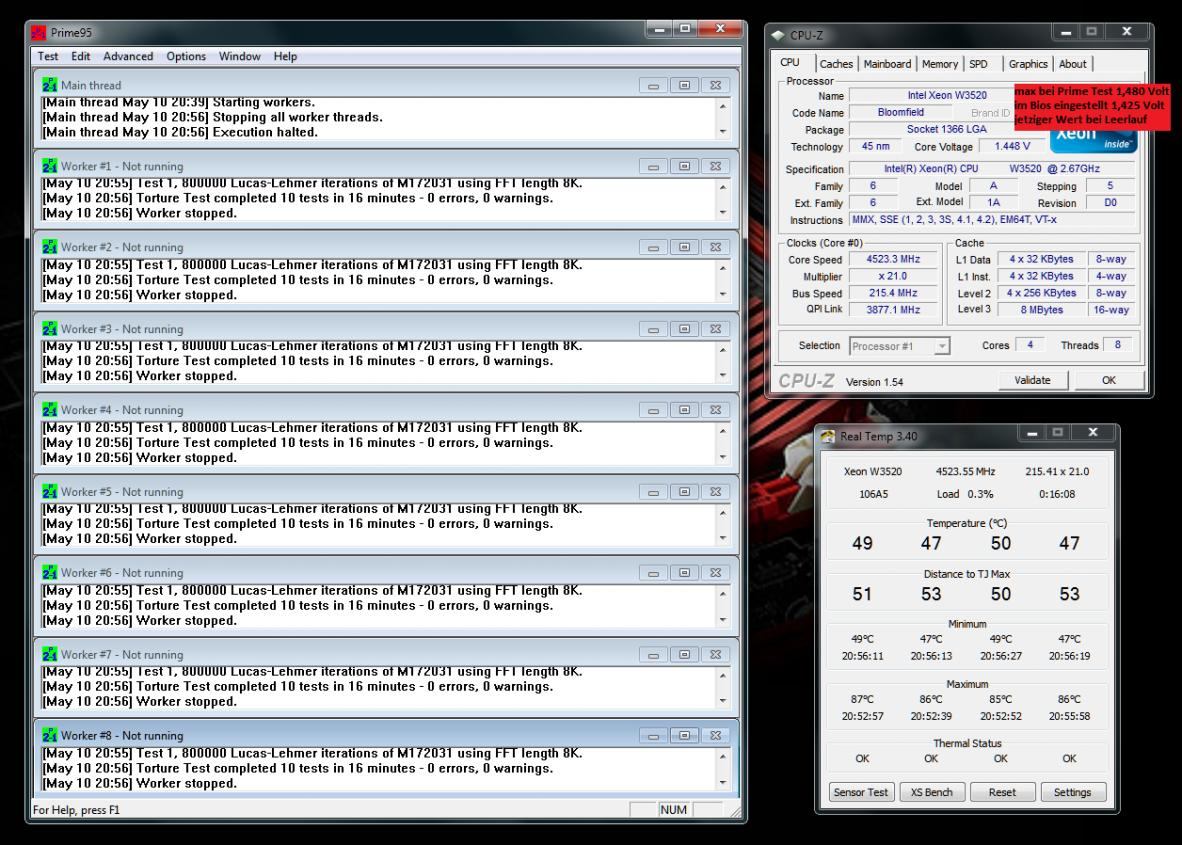The height and width of the screenshot is (845, 1182).
Task: Switch to the Graphics tab in CPU-Z
Action: point(1028,64)
